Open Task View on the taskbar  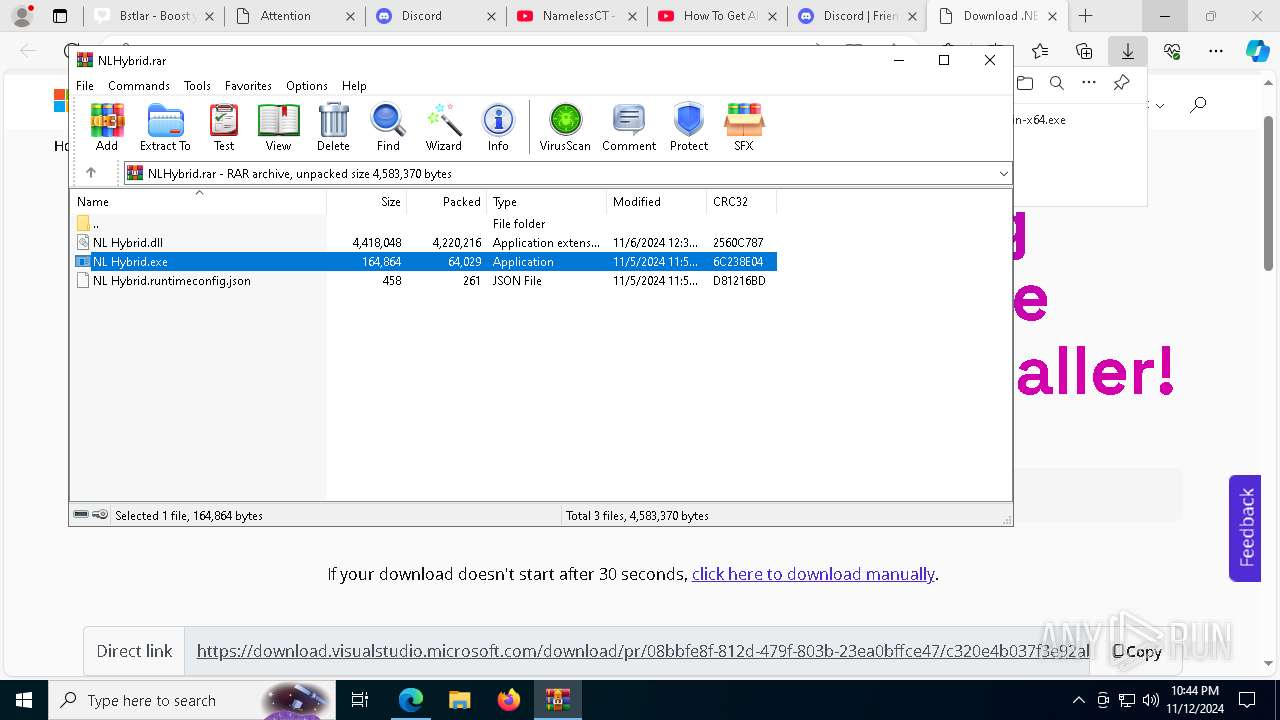(361, 700)
